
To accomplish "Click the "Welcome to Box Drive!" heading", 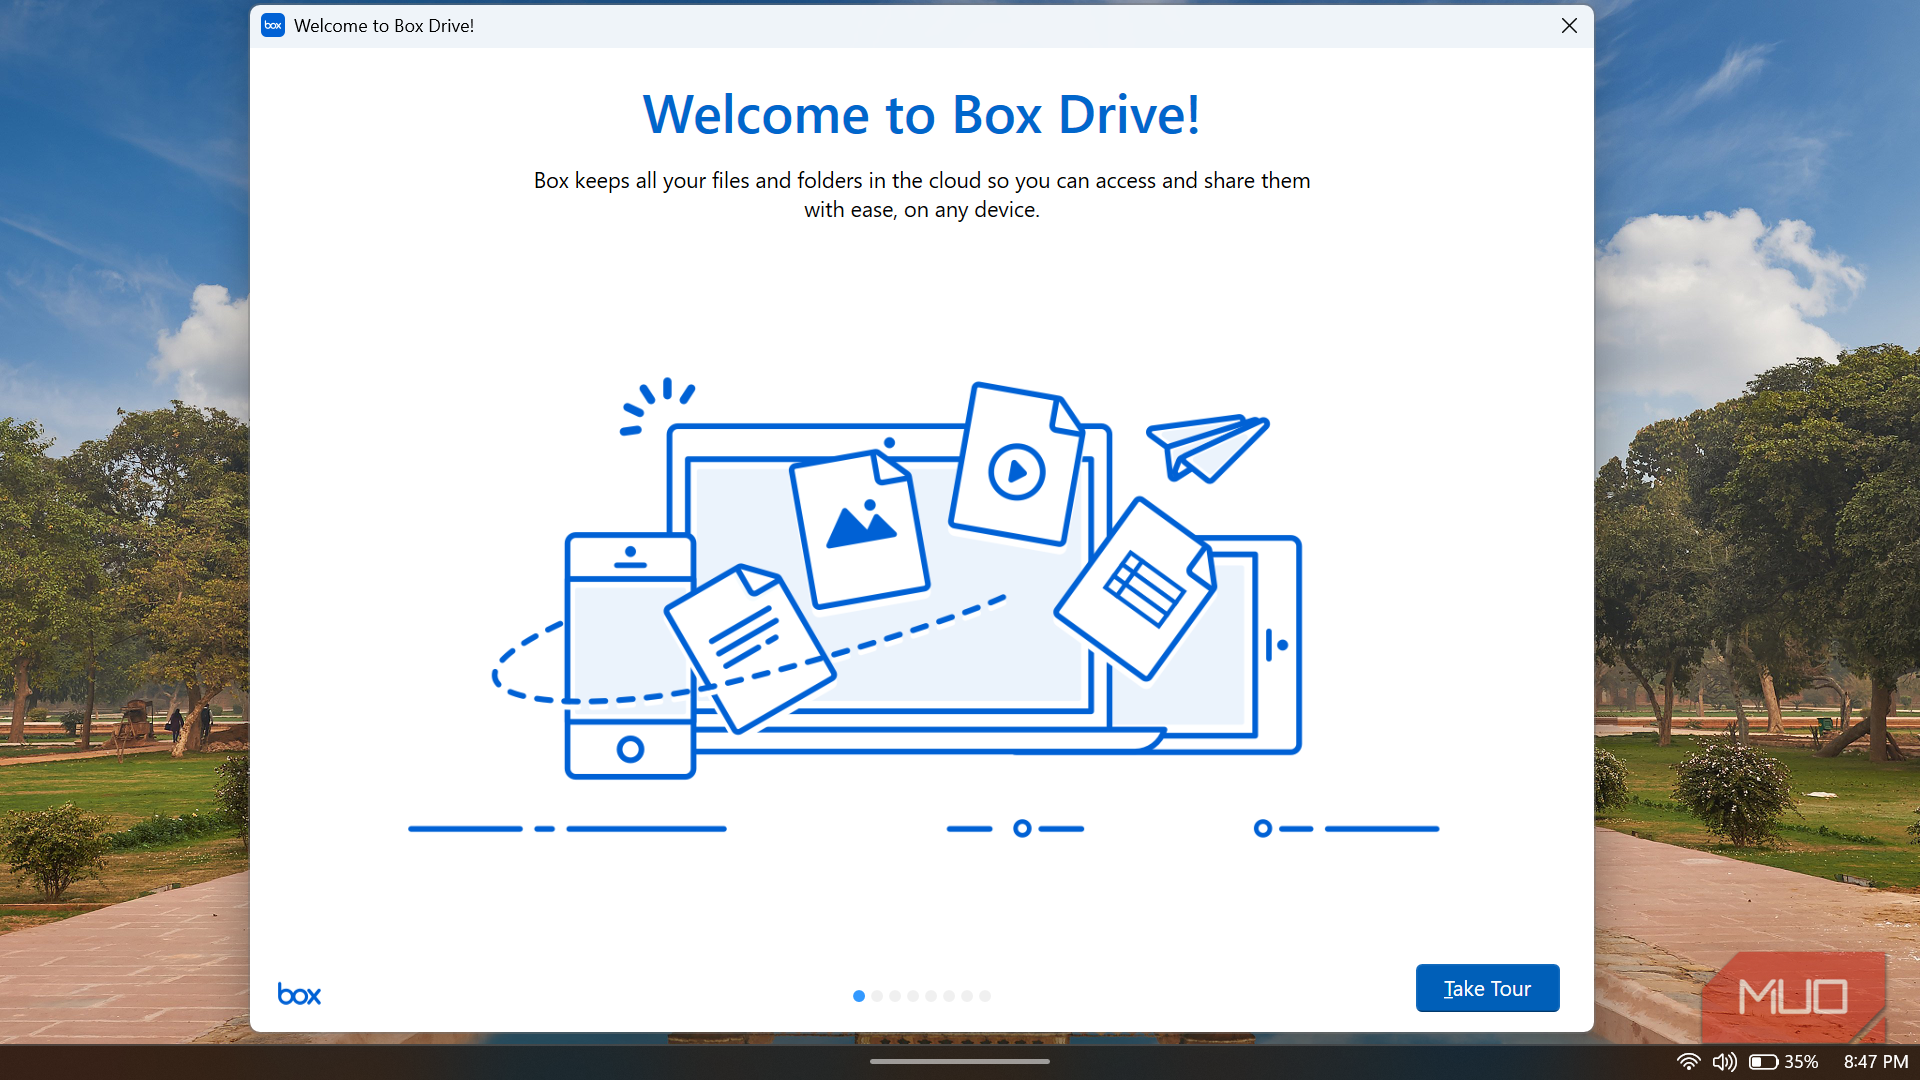I will coord(921,114).
